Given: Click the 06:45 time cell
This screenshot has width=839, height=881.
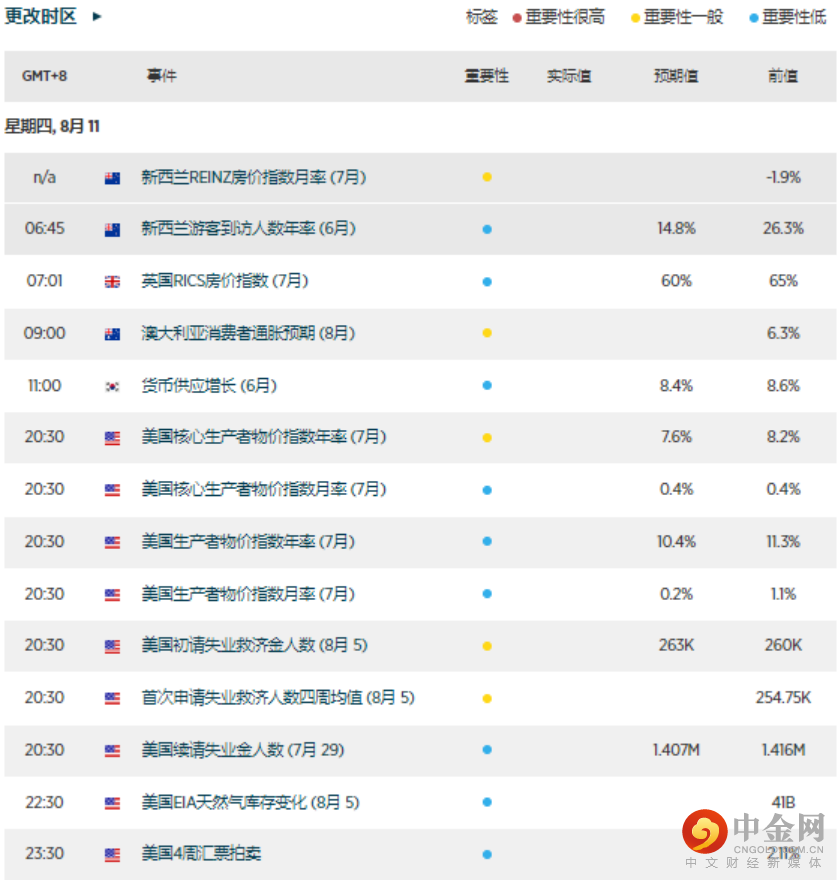Looking at the screenshot, I should click(44, 229).
